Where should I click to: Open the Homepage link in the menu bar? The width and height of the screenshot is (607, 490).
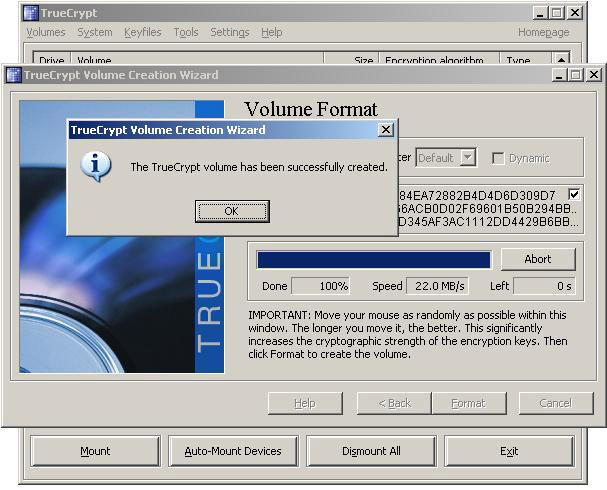pos(544,32)
